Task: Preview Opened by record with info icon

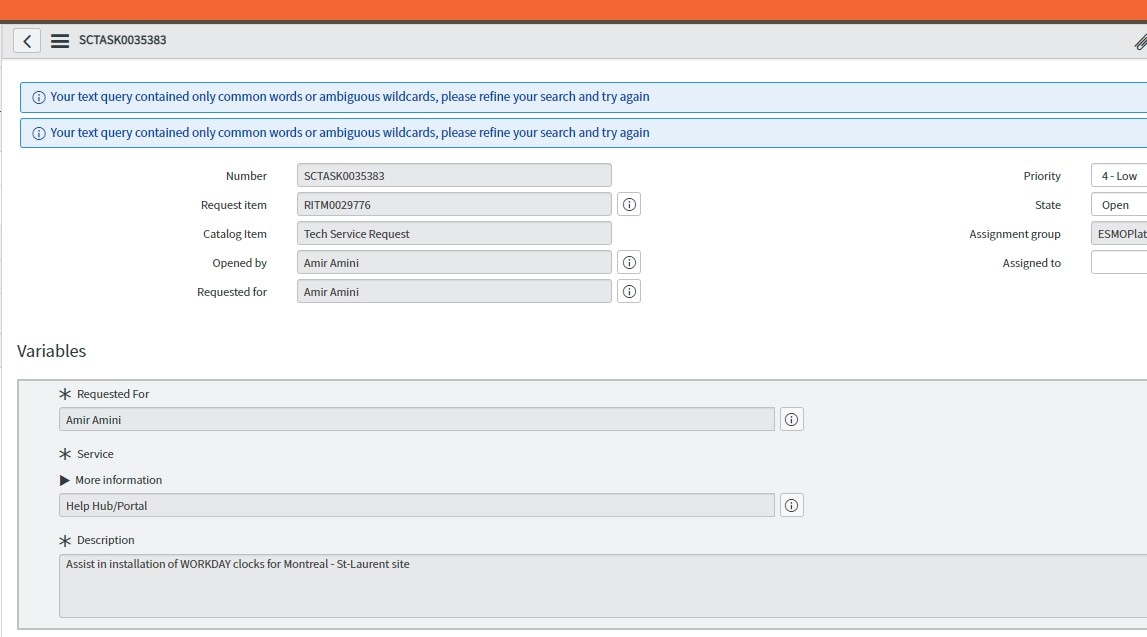Action: [x=629, y=262]
